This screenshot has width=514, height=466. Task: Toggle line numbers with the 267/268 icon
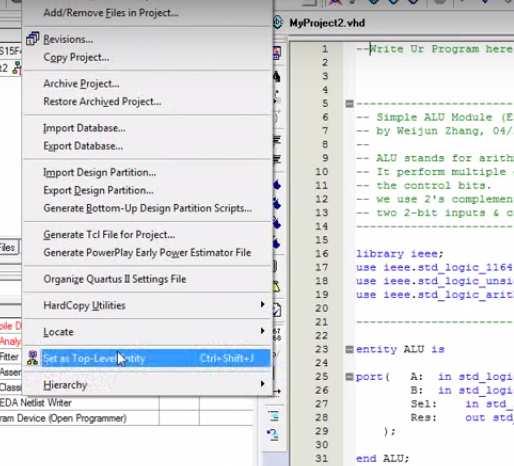point(277,334)
